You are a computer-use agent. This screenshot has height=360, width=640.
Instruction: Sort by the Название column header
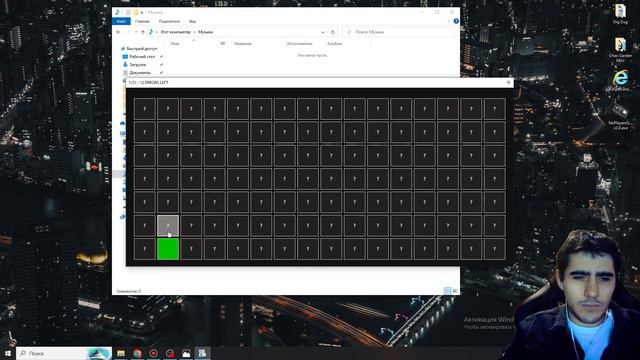242,44
